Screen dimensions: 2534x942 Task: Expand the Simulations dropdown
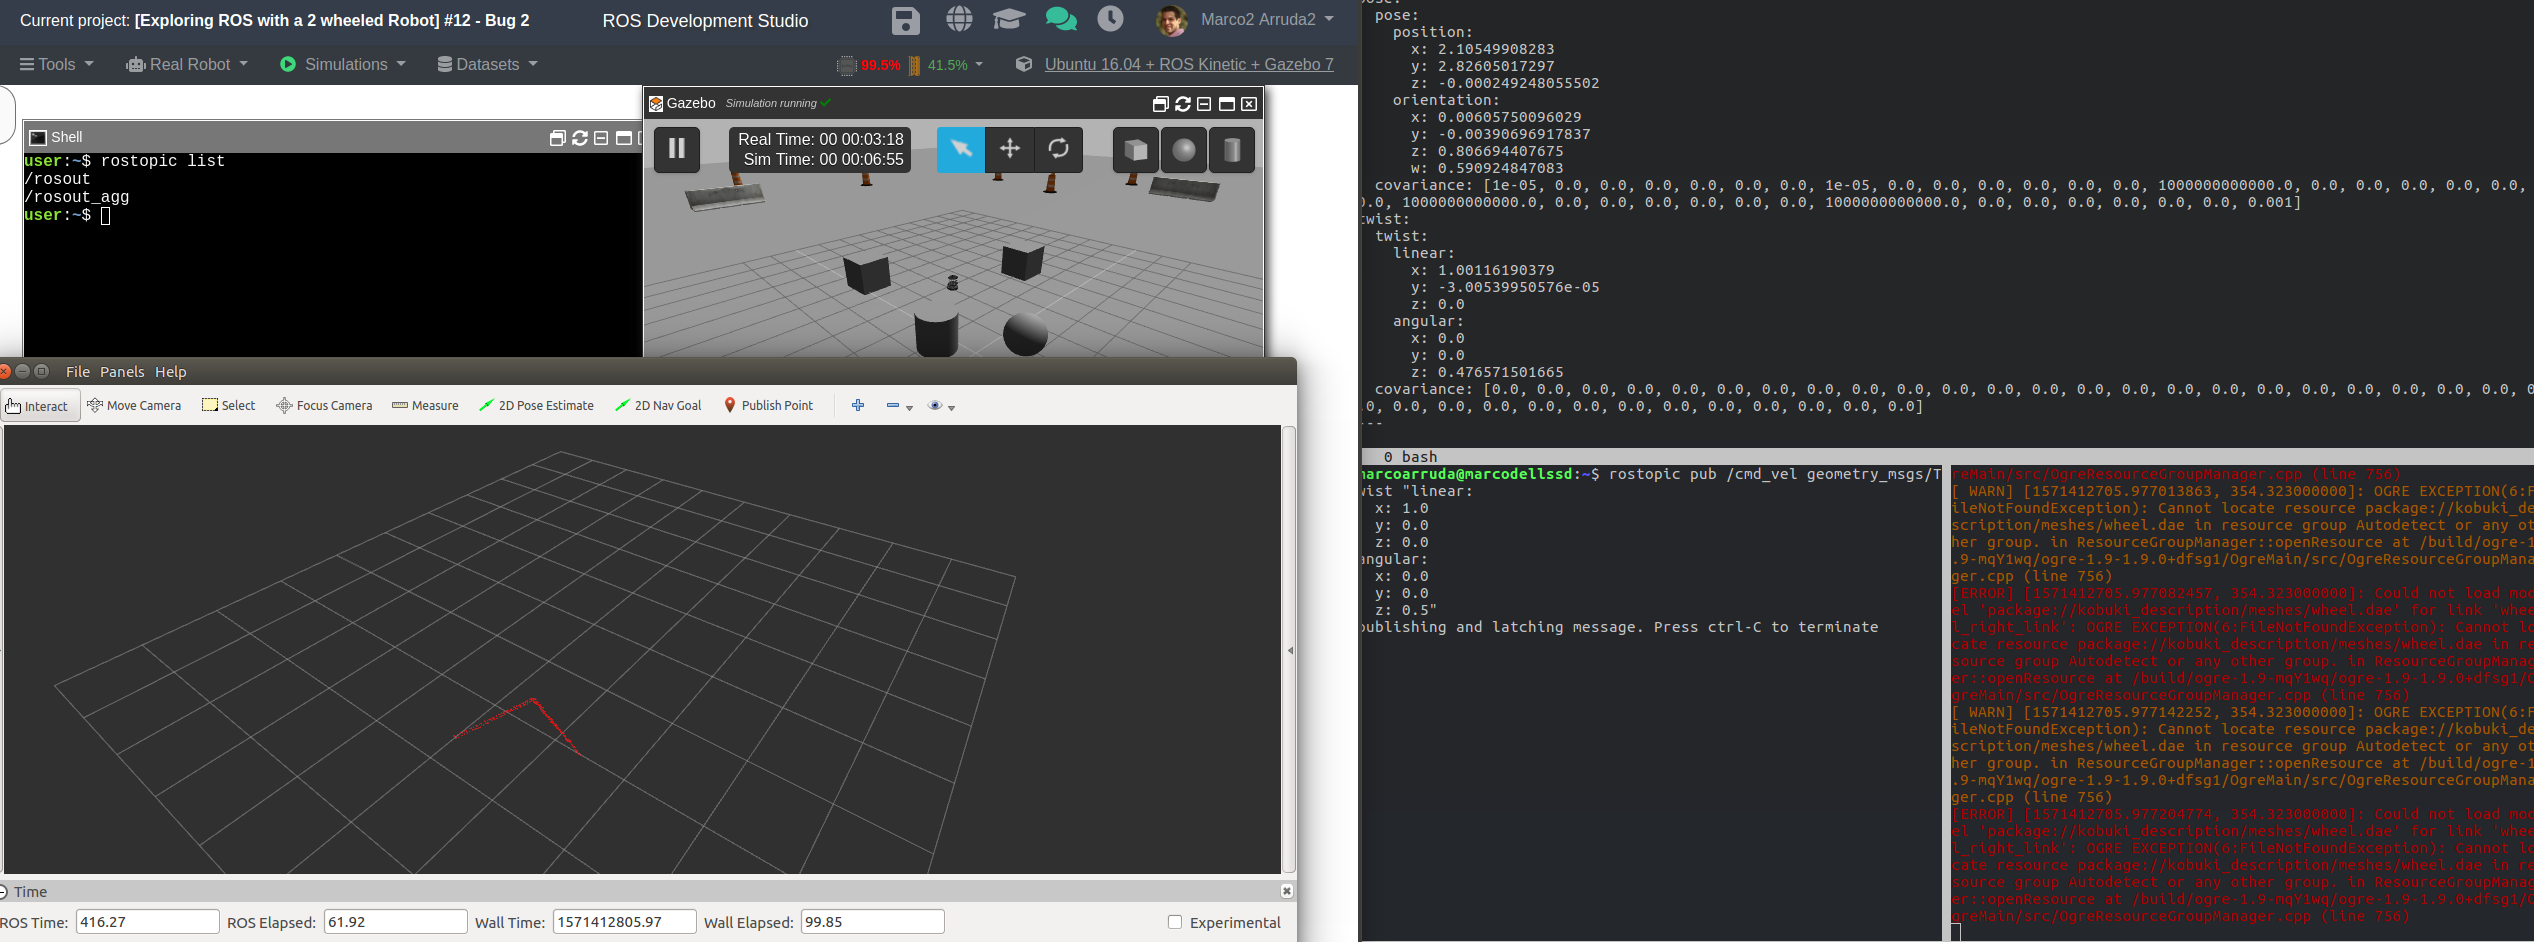(344, 64)
